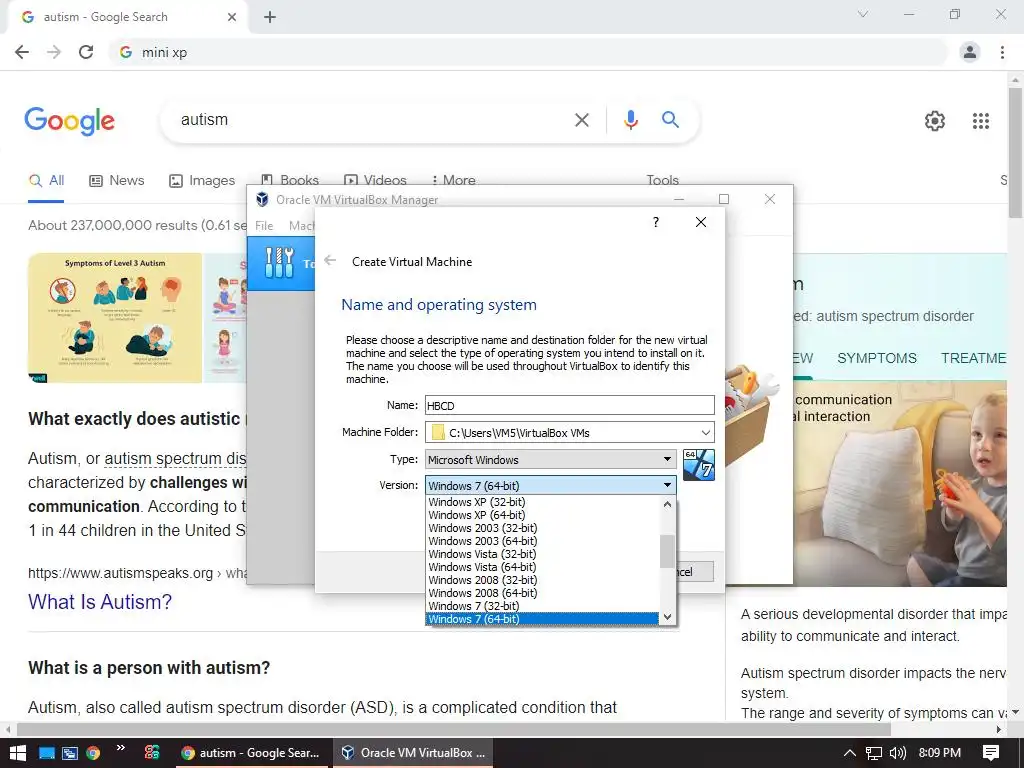Click the pinned Chrome icon in quick launch
1024x768 pixels.
[93, 753]
